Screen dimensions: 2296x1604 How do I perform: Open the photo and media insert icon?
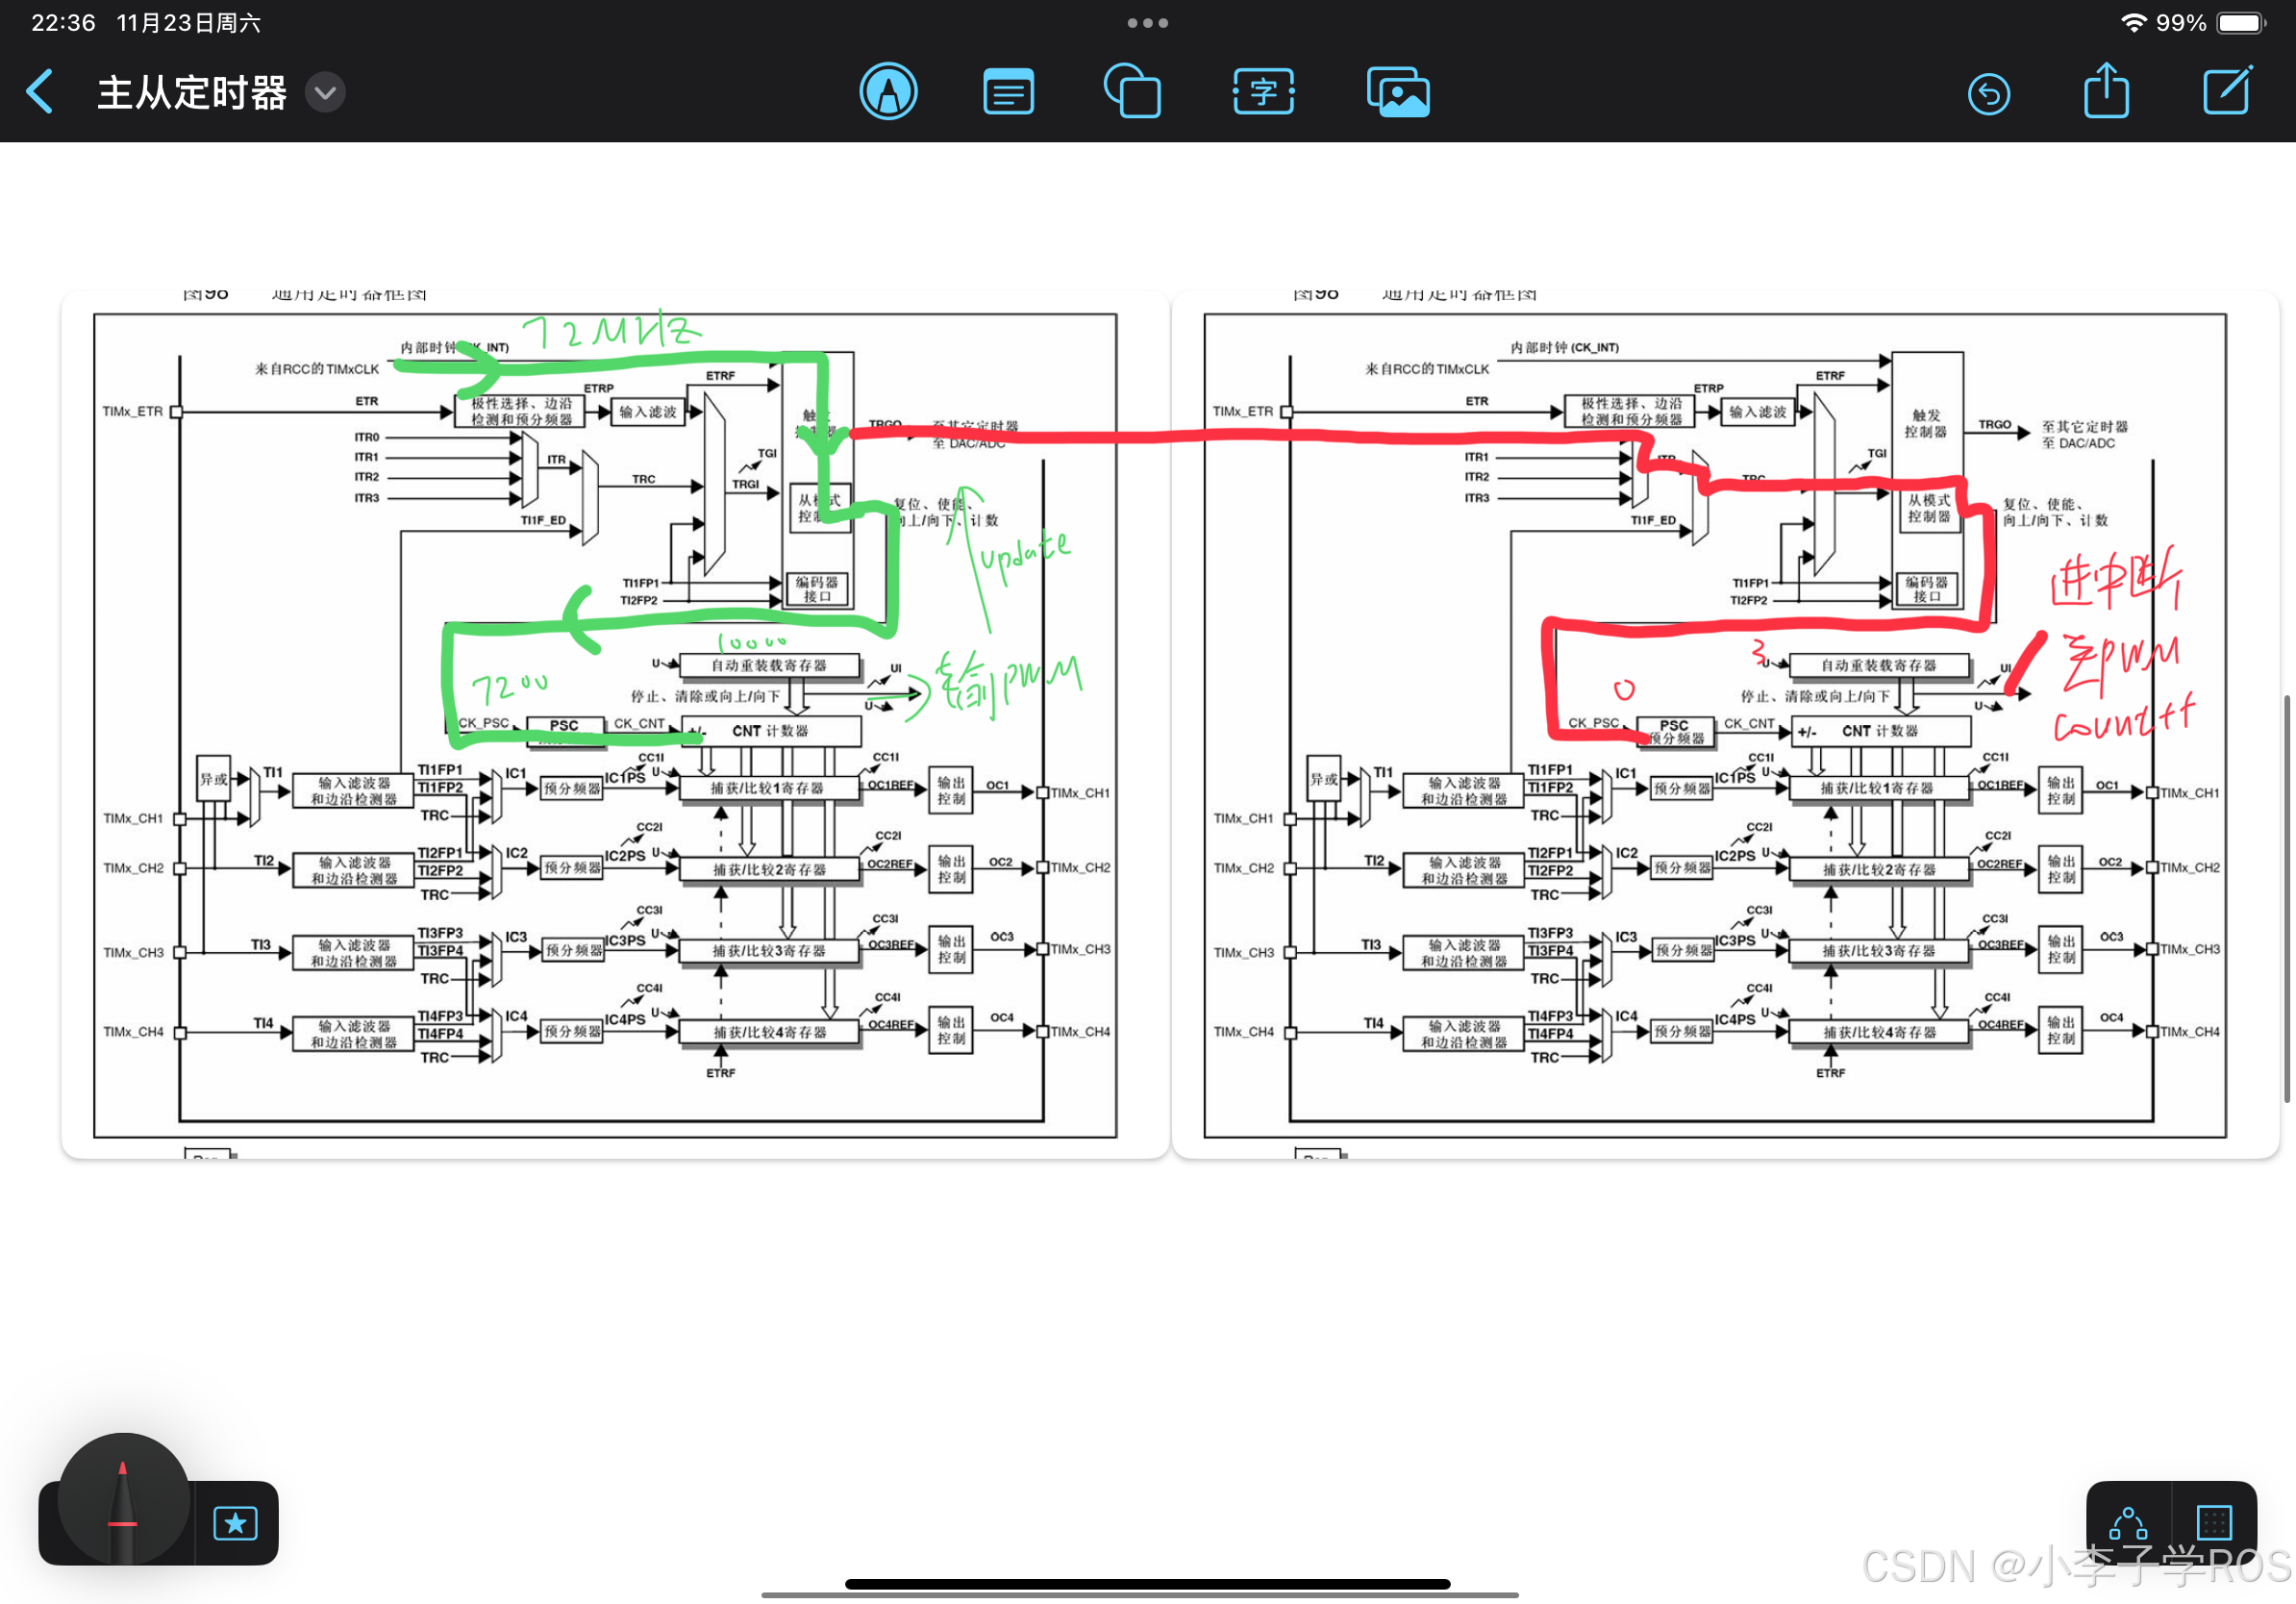pos(1397,93)
